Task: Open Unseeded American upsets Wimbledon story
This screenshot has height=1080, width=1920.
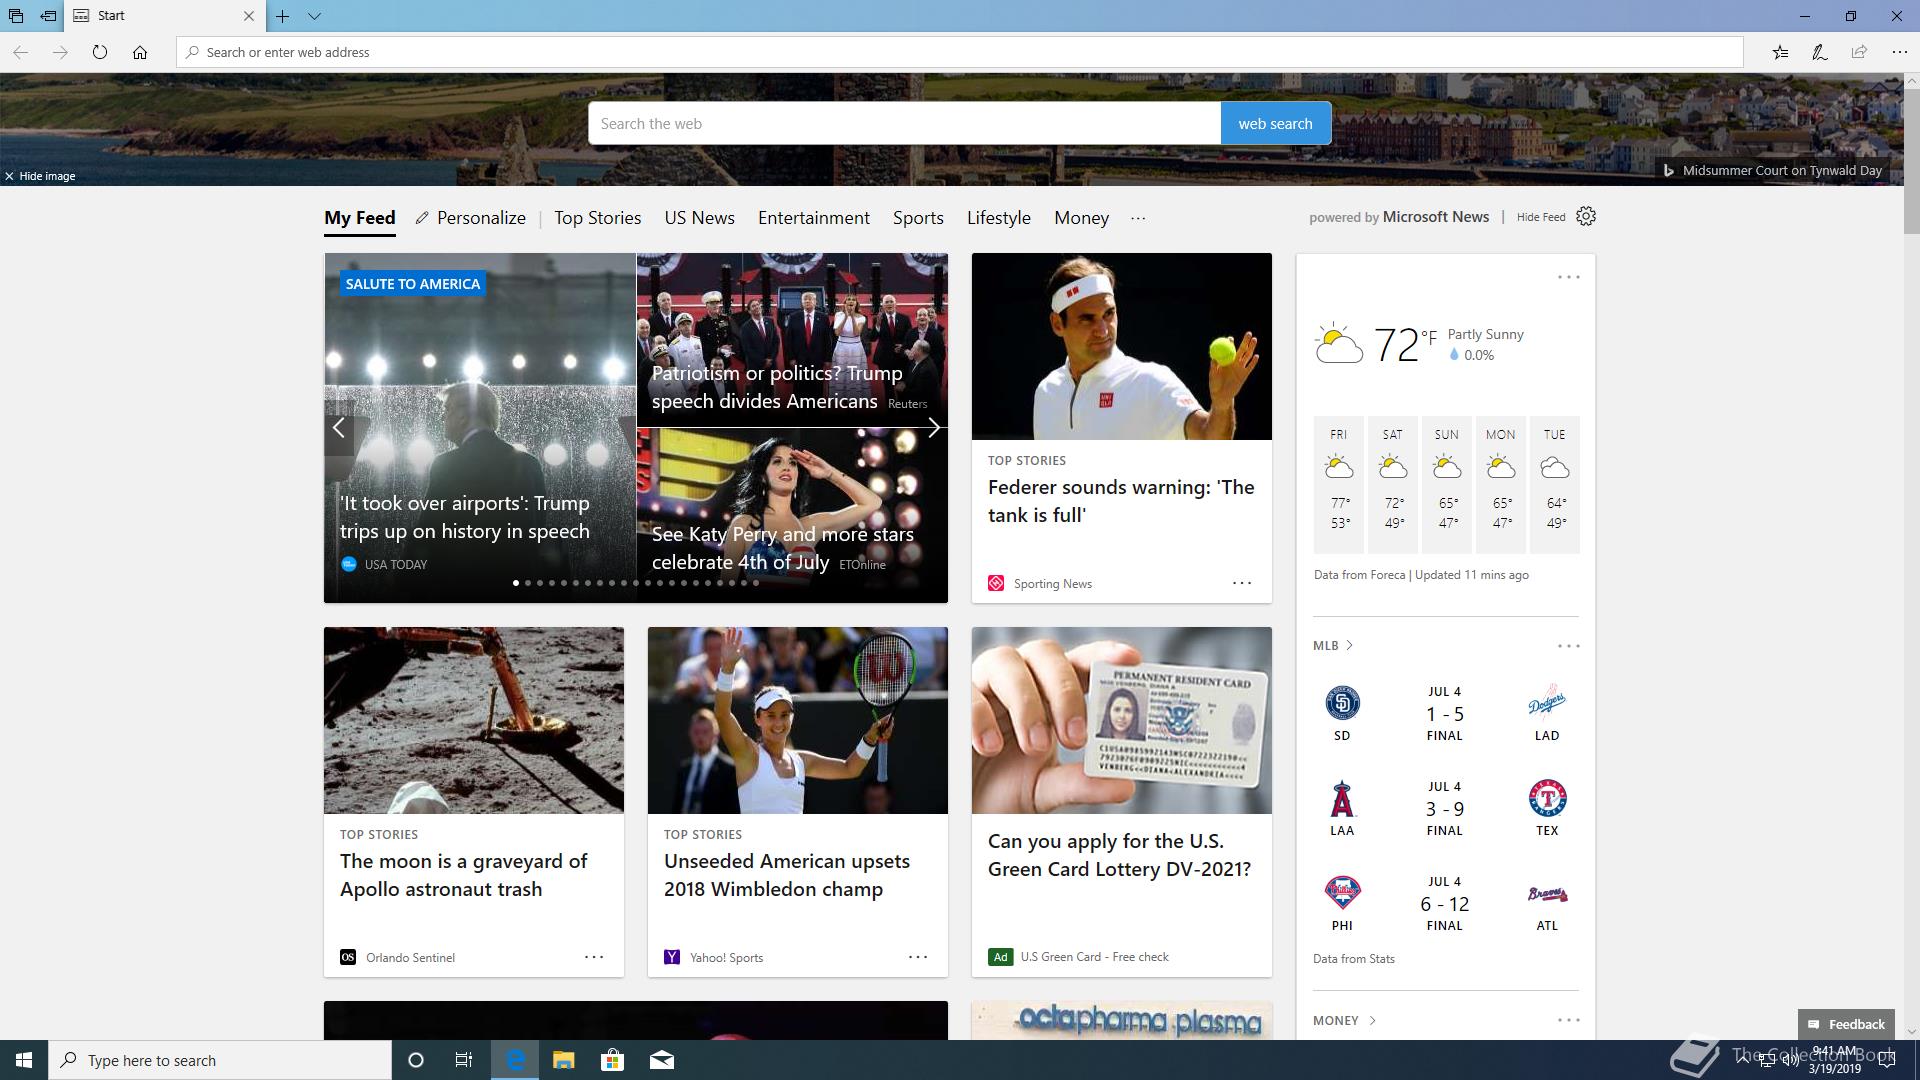Action: tap(787, 875)
